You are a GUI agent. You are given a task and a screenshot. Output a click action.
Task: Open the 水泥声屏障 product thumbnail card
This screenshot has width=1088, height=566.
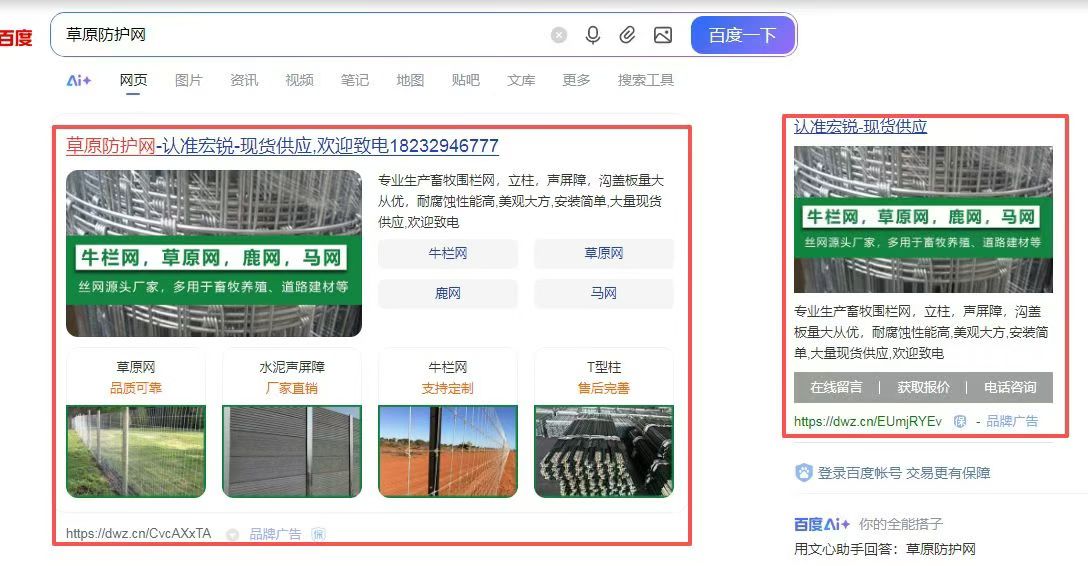click(x=292, y=423)
